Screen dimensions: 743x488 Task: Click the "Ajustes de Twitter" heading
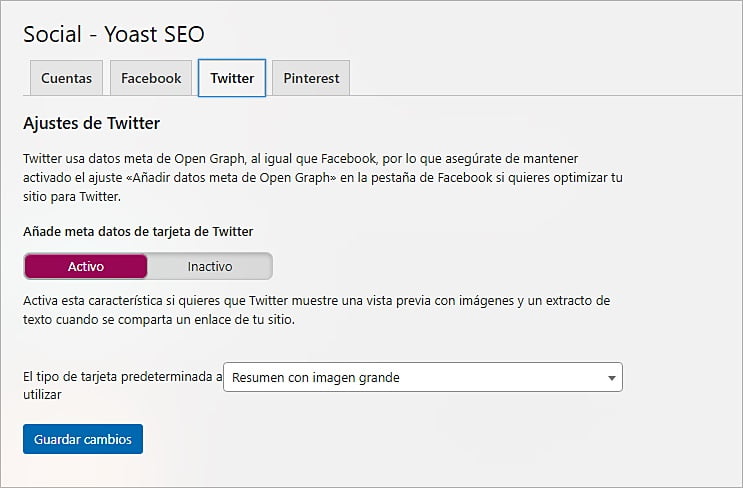92,124
